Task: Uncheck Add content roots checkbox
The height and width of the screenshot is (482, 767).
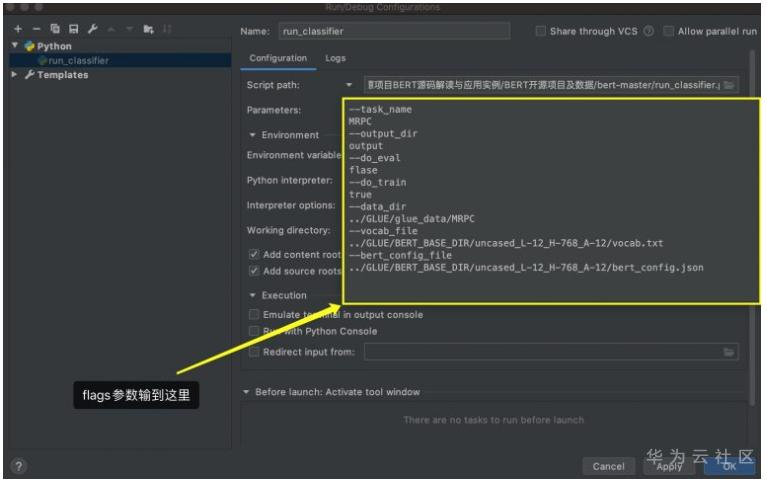Action: pyautogui.click(x=254, y=254)
